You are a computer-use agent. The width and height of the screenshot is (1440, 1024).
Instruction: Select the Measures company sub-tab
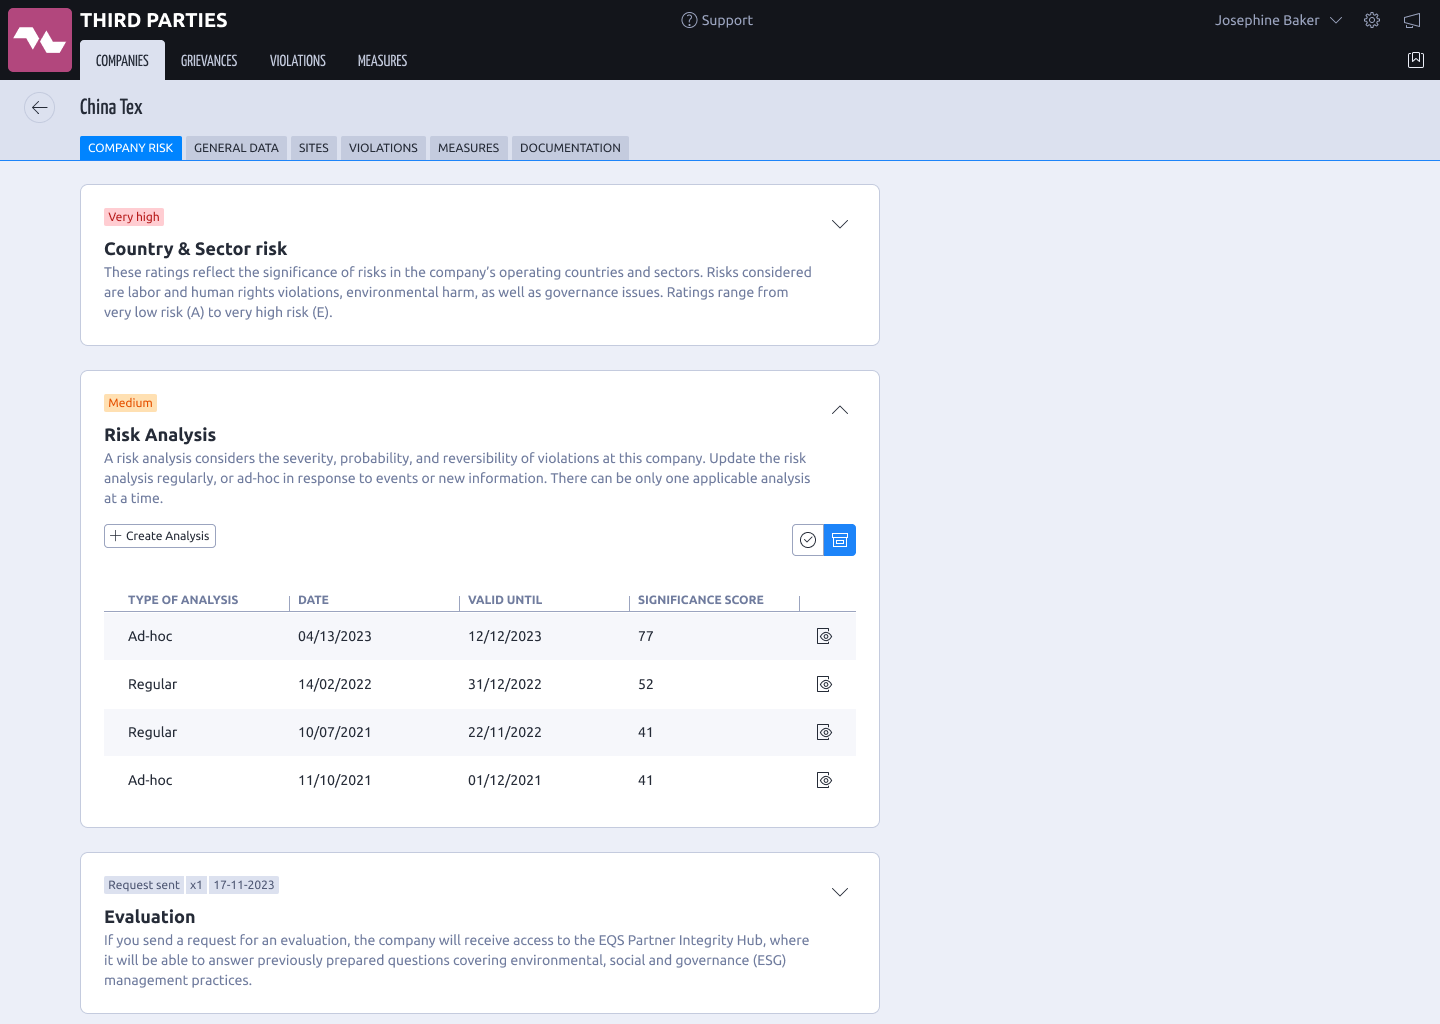coord(468,148)
